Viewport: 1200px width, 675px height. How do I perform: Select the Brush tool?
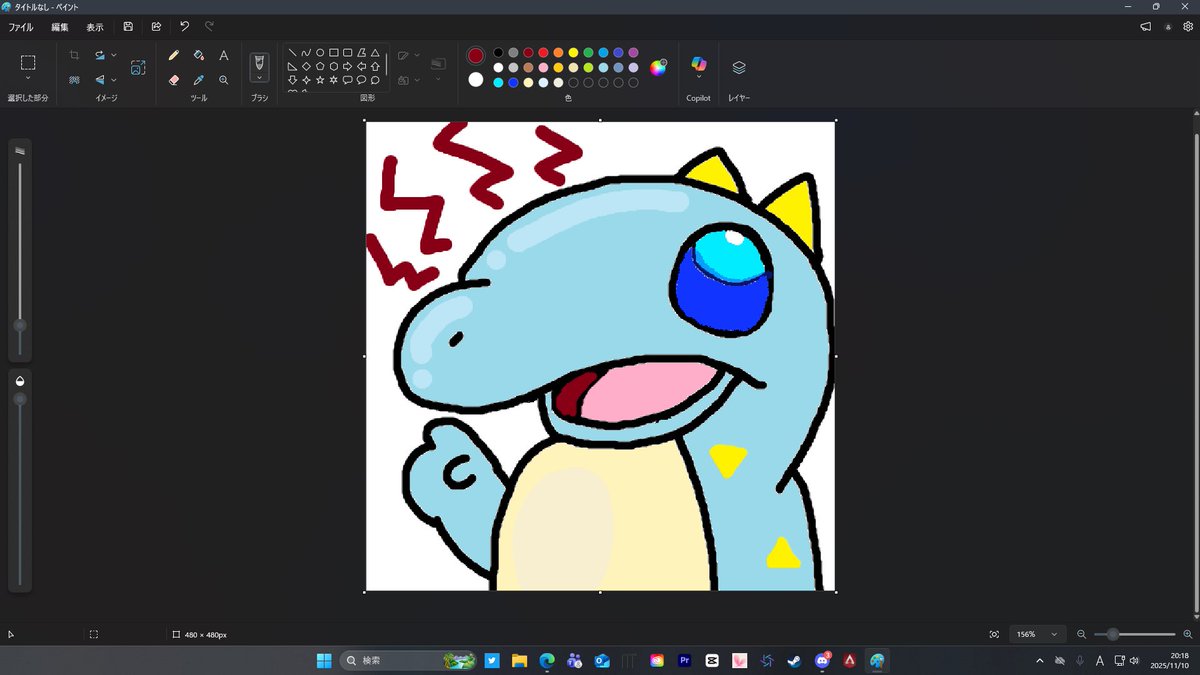[x=260, y=61]
